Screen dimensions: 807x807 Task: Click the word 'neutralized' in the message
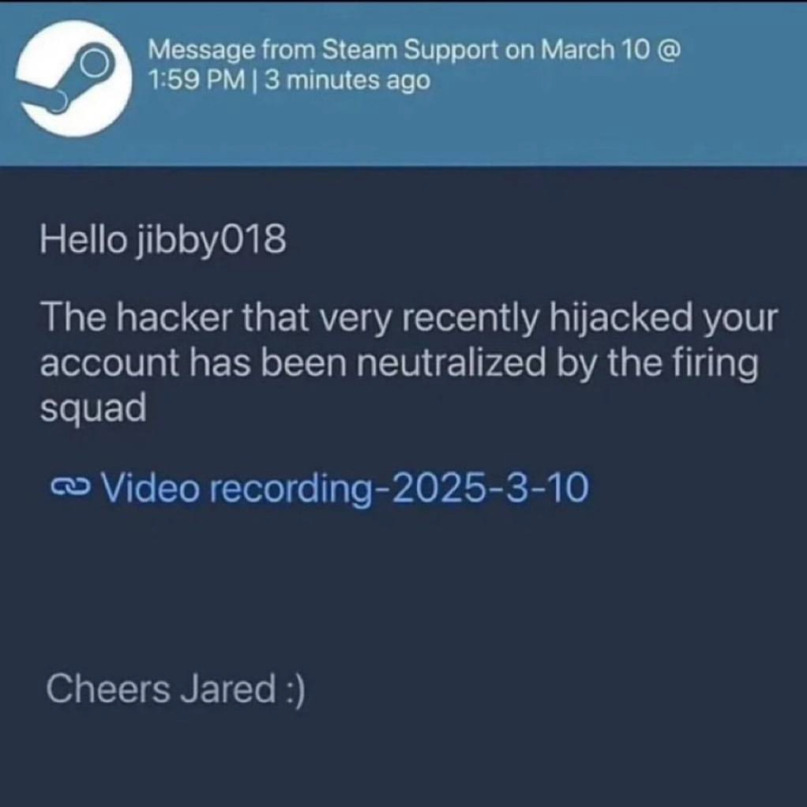(451, 363)
